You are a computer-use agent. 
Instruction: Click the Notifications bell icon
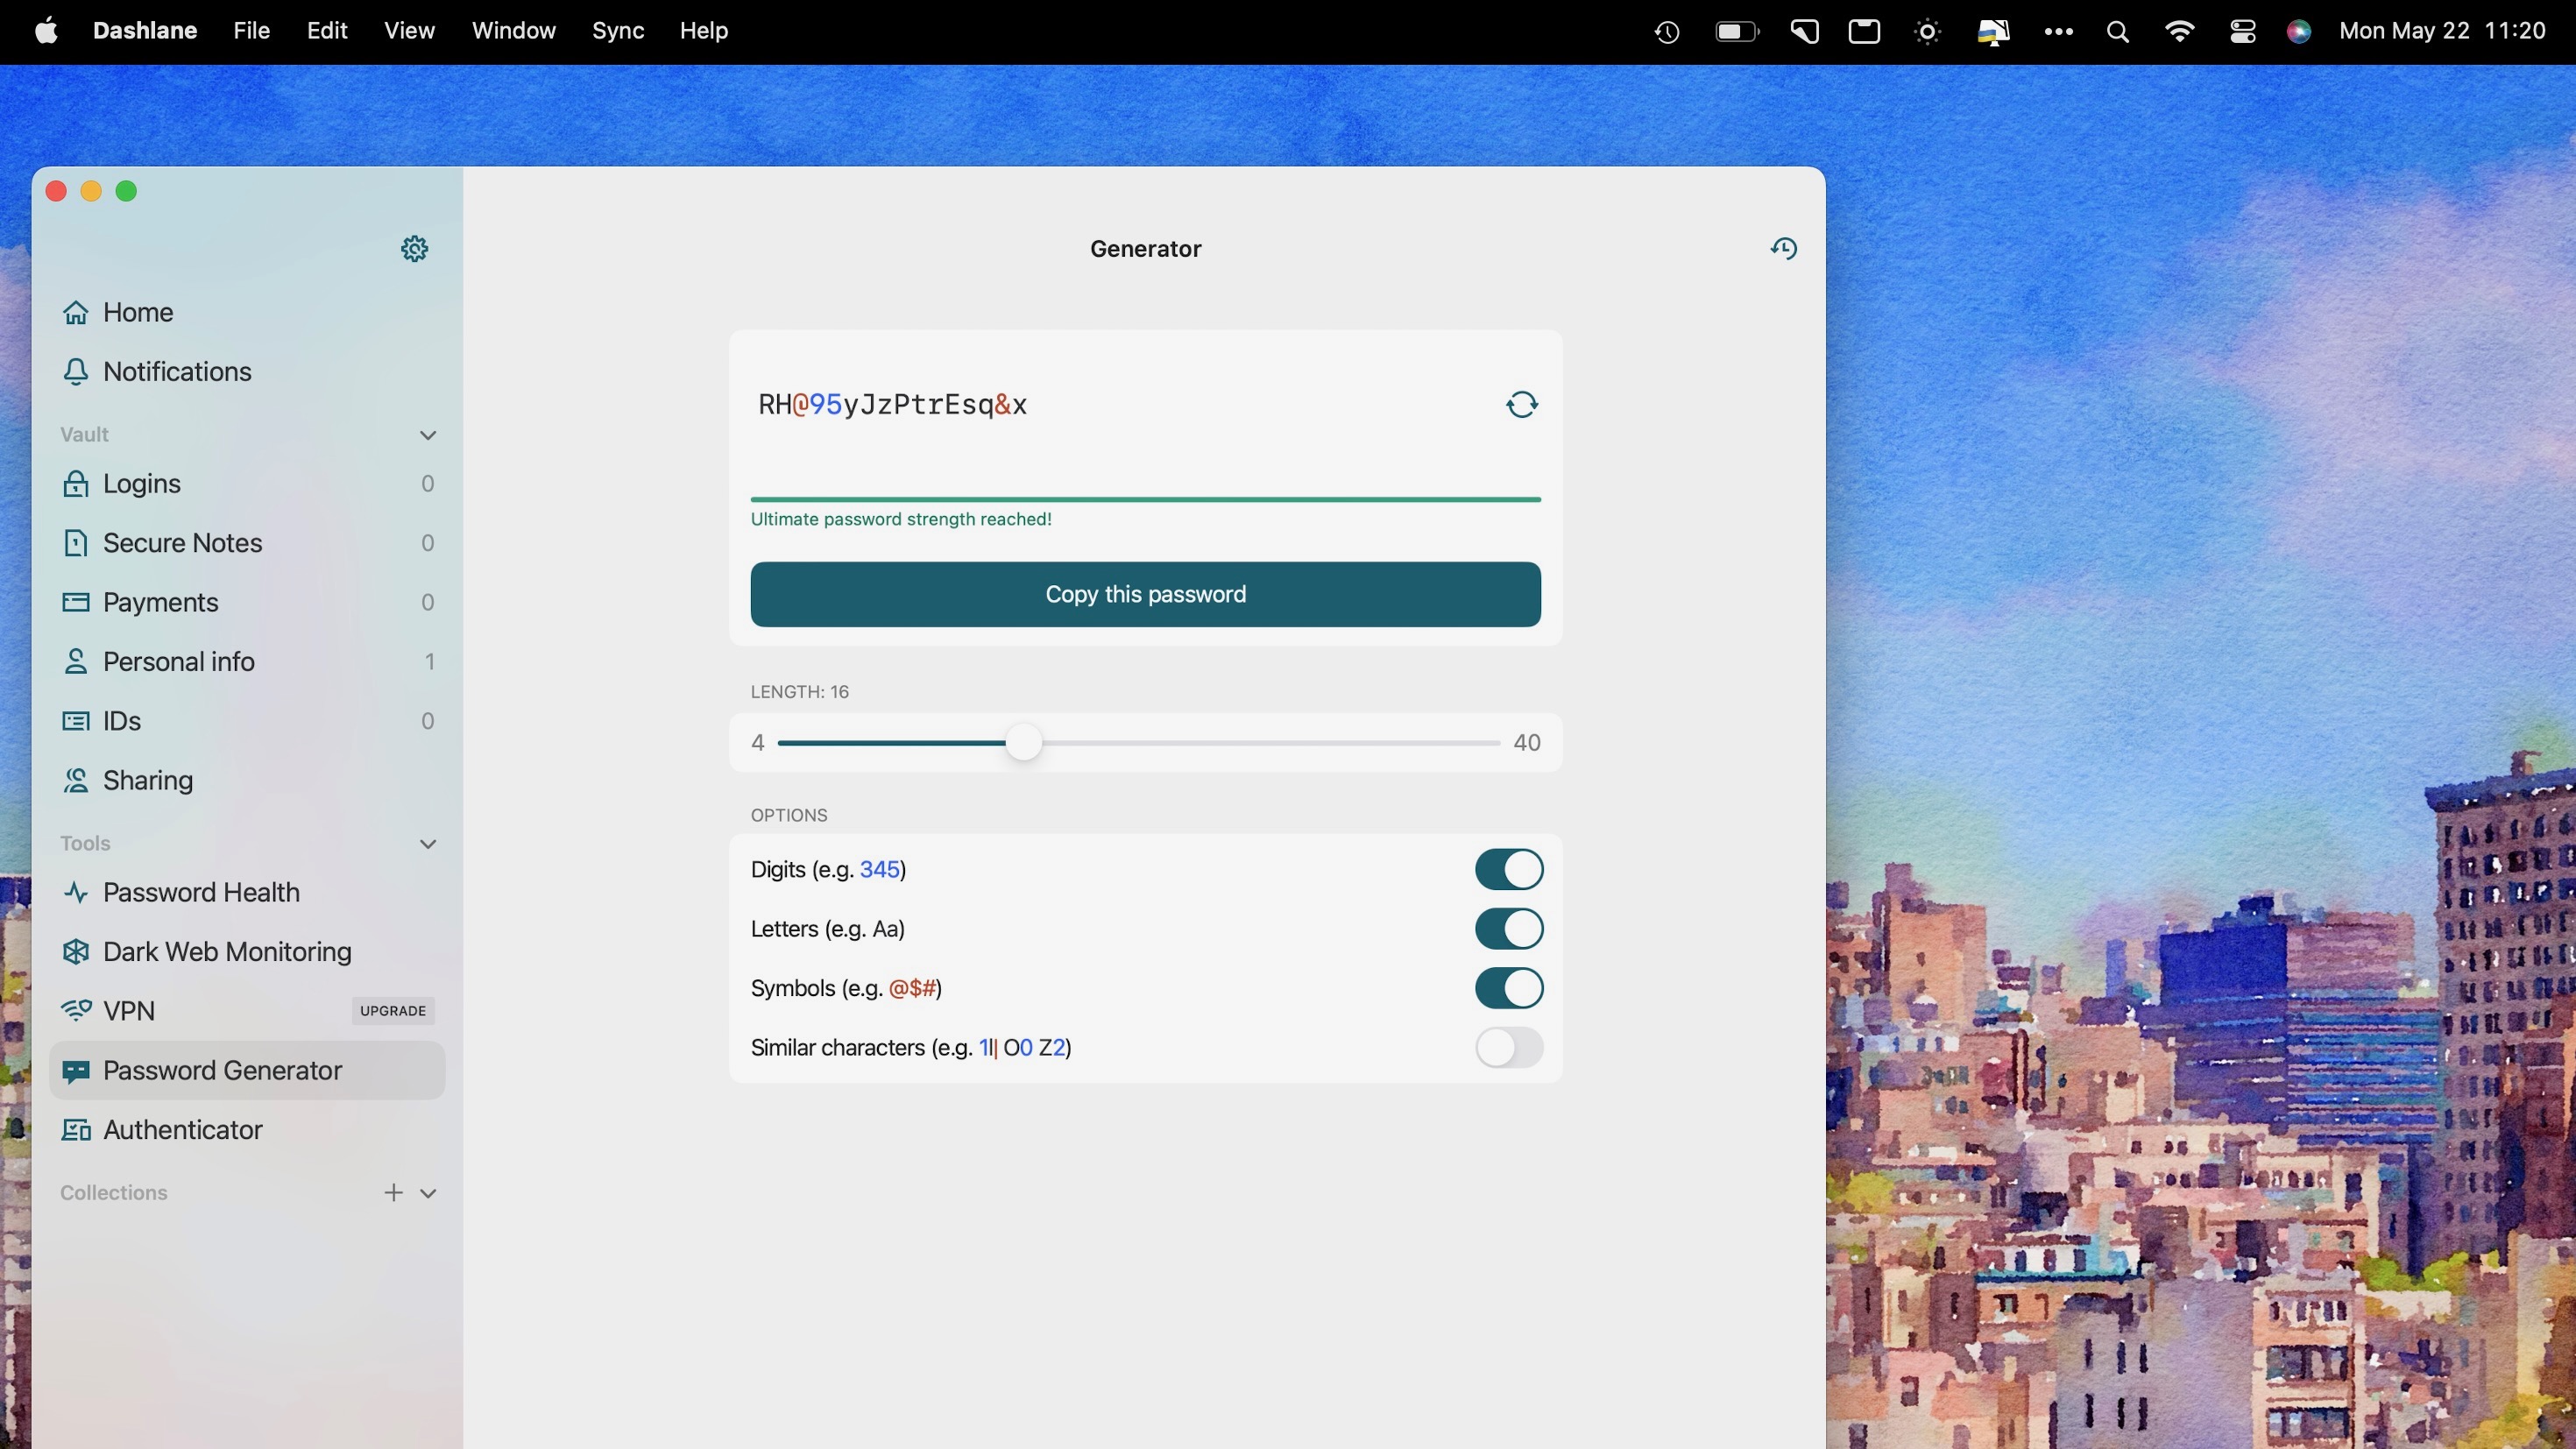(75, 372)
